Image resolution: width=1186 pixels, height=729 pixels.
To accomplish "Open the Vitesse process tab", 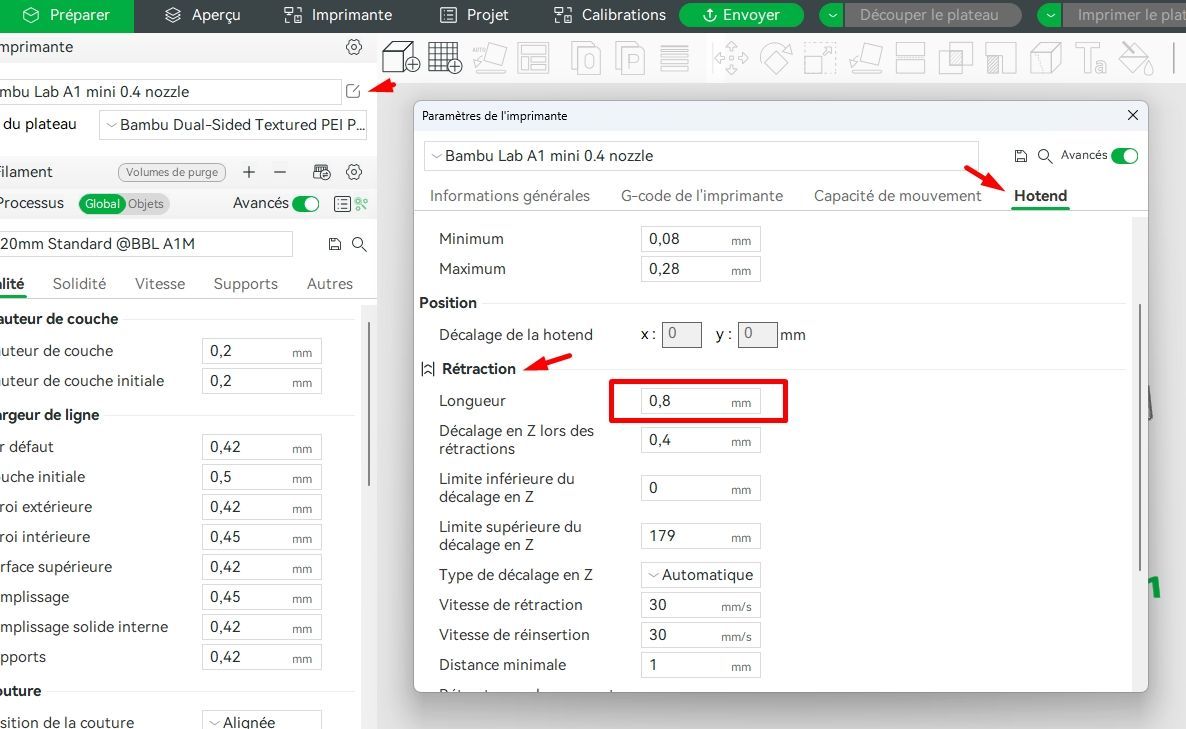I will pos(160,284).
